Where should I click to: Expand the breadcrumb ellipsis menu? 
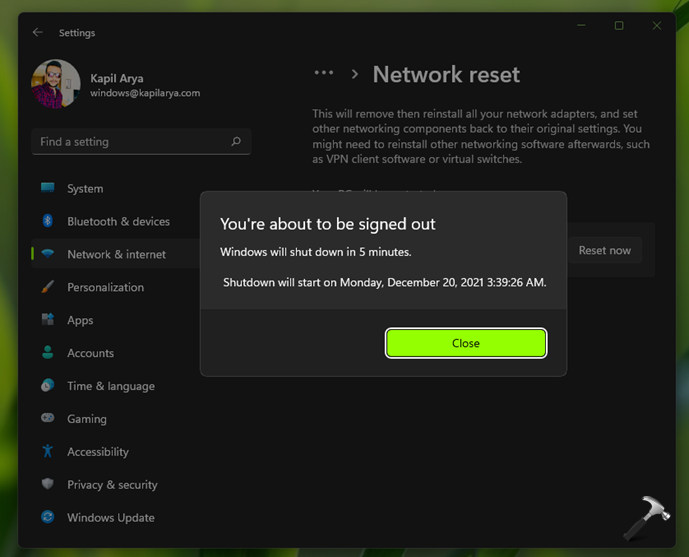pos(323,74)
